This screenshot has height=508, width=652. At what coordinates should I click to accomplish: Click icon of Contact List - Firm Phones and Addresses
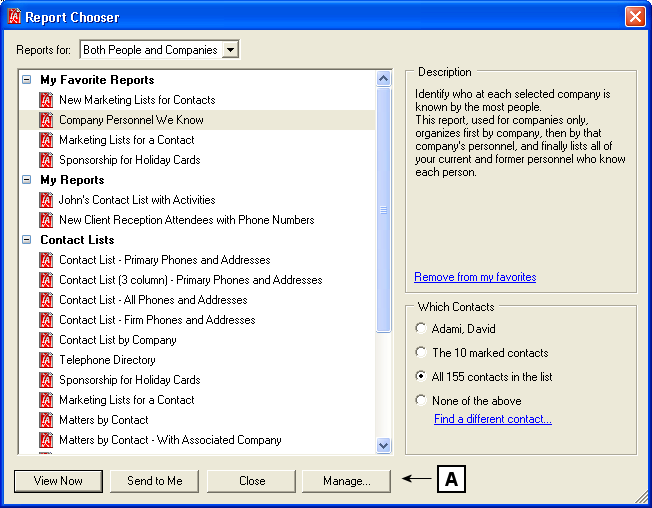(x=46, y=320)
